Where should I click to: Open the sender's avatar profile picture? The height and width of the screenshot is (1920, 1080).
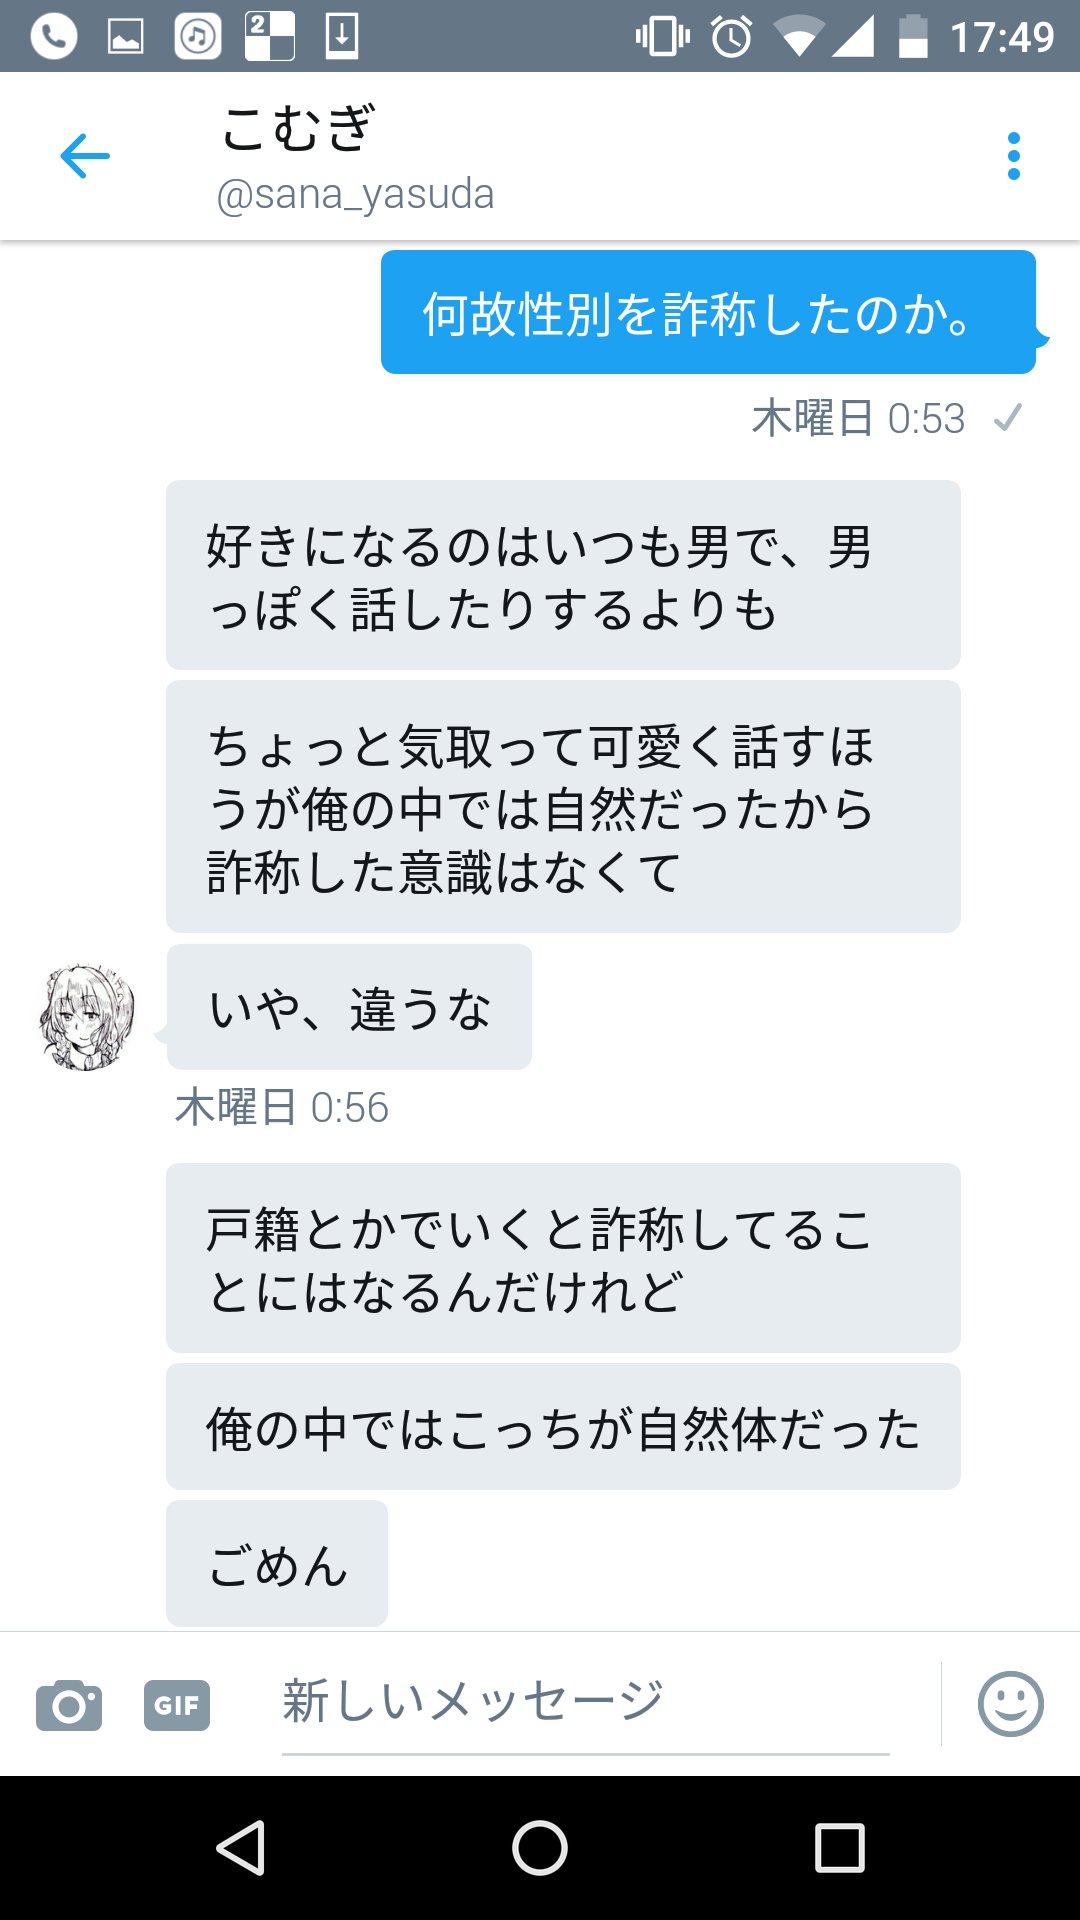87,1017
